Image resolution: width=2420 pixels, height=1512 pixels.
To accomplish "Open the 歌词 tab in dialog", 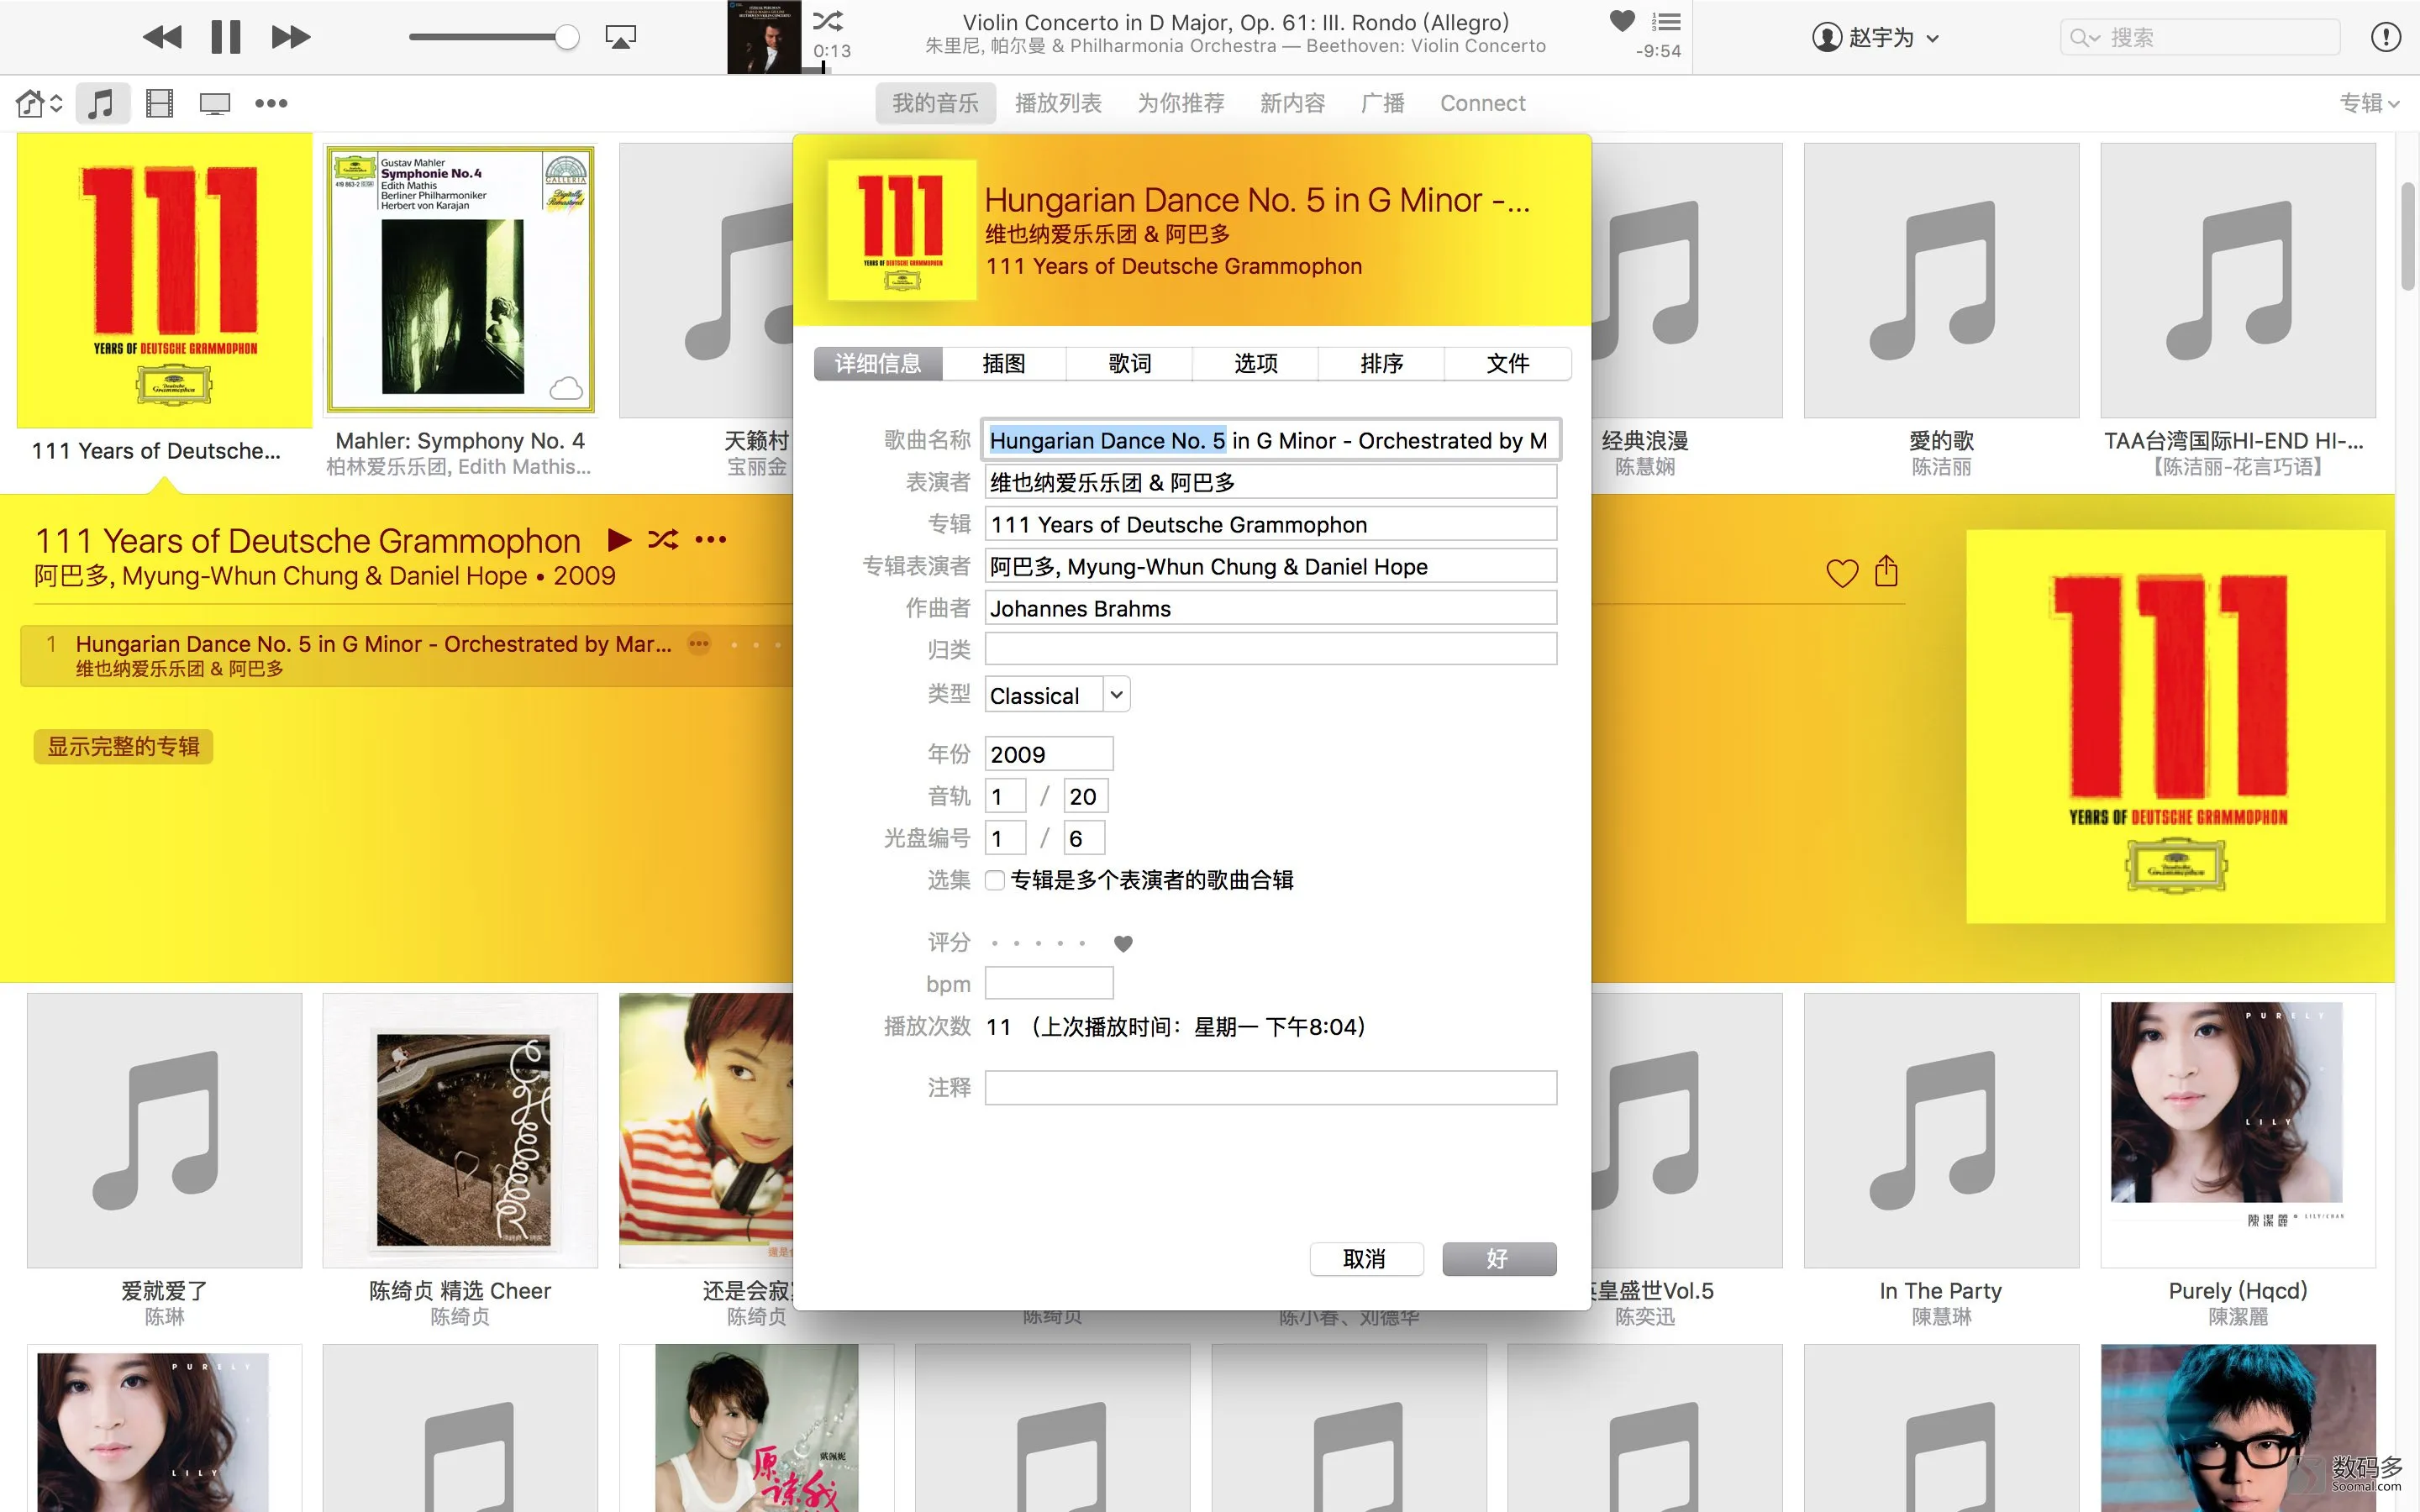I will [x=1129, y=364].
